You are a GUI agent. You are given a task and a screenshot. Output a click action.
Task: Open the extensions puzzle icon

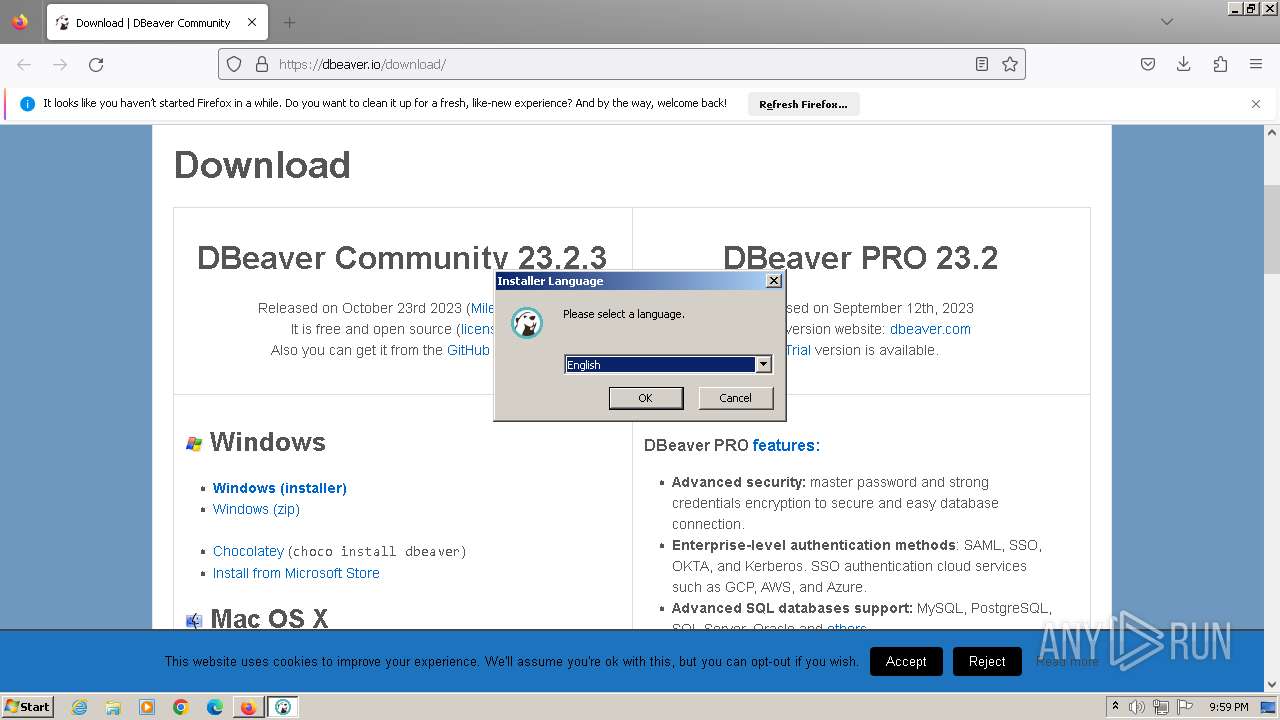pos(1220,64)
